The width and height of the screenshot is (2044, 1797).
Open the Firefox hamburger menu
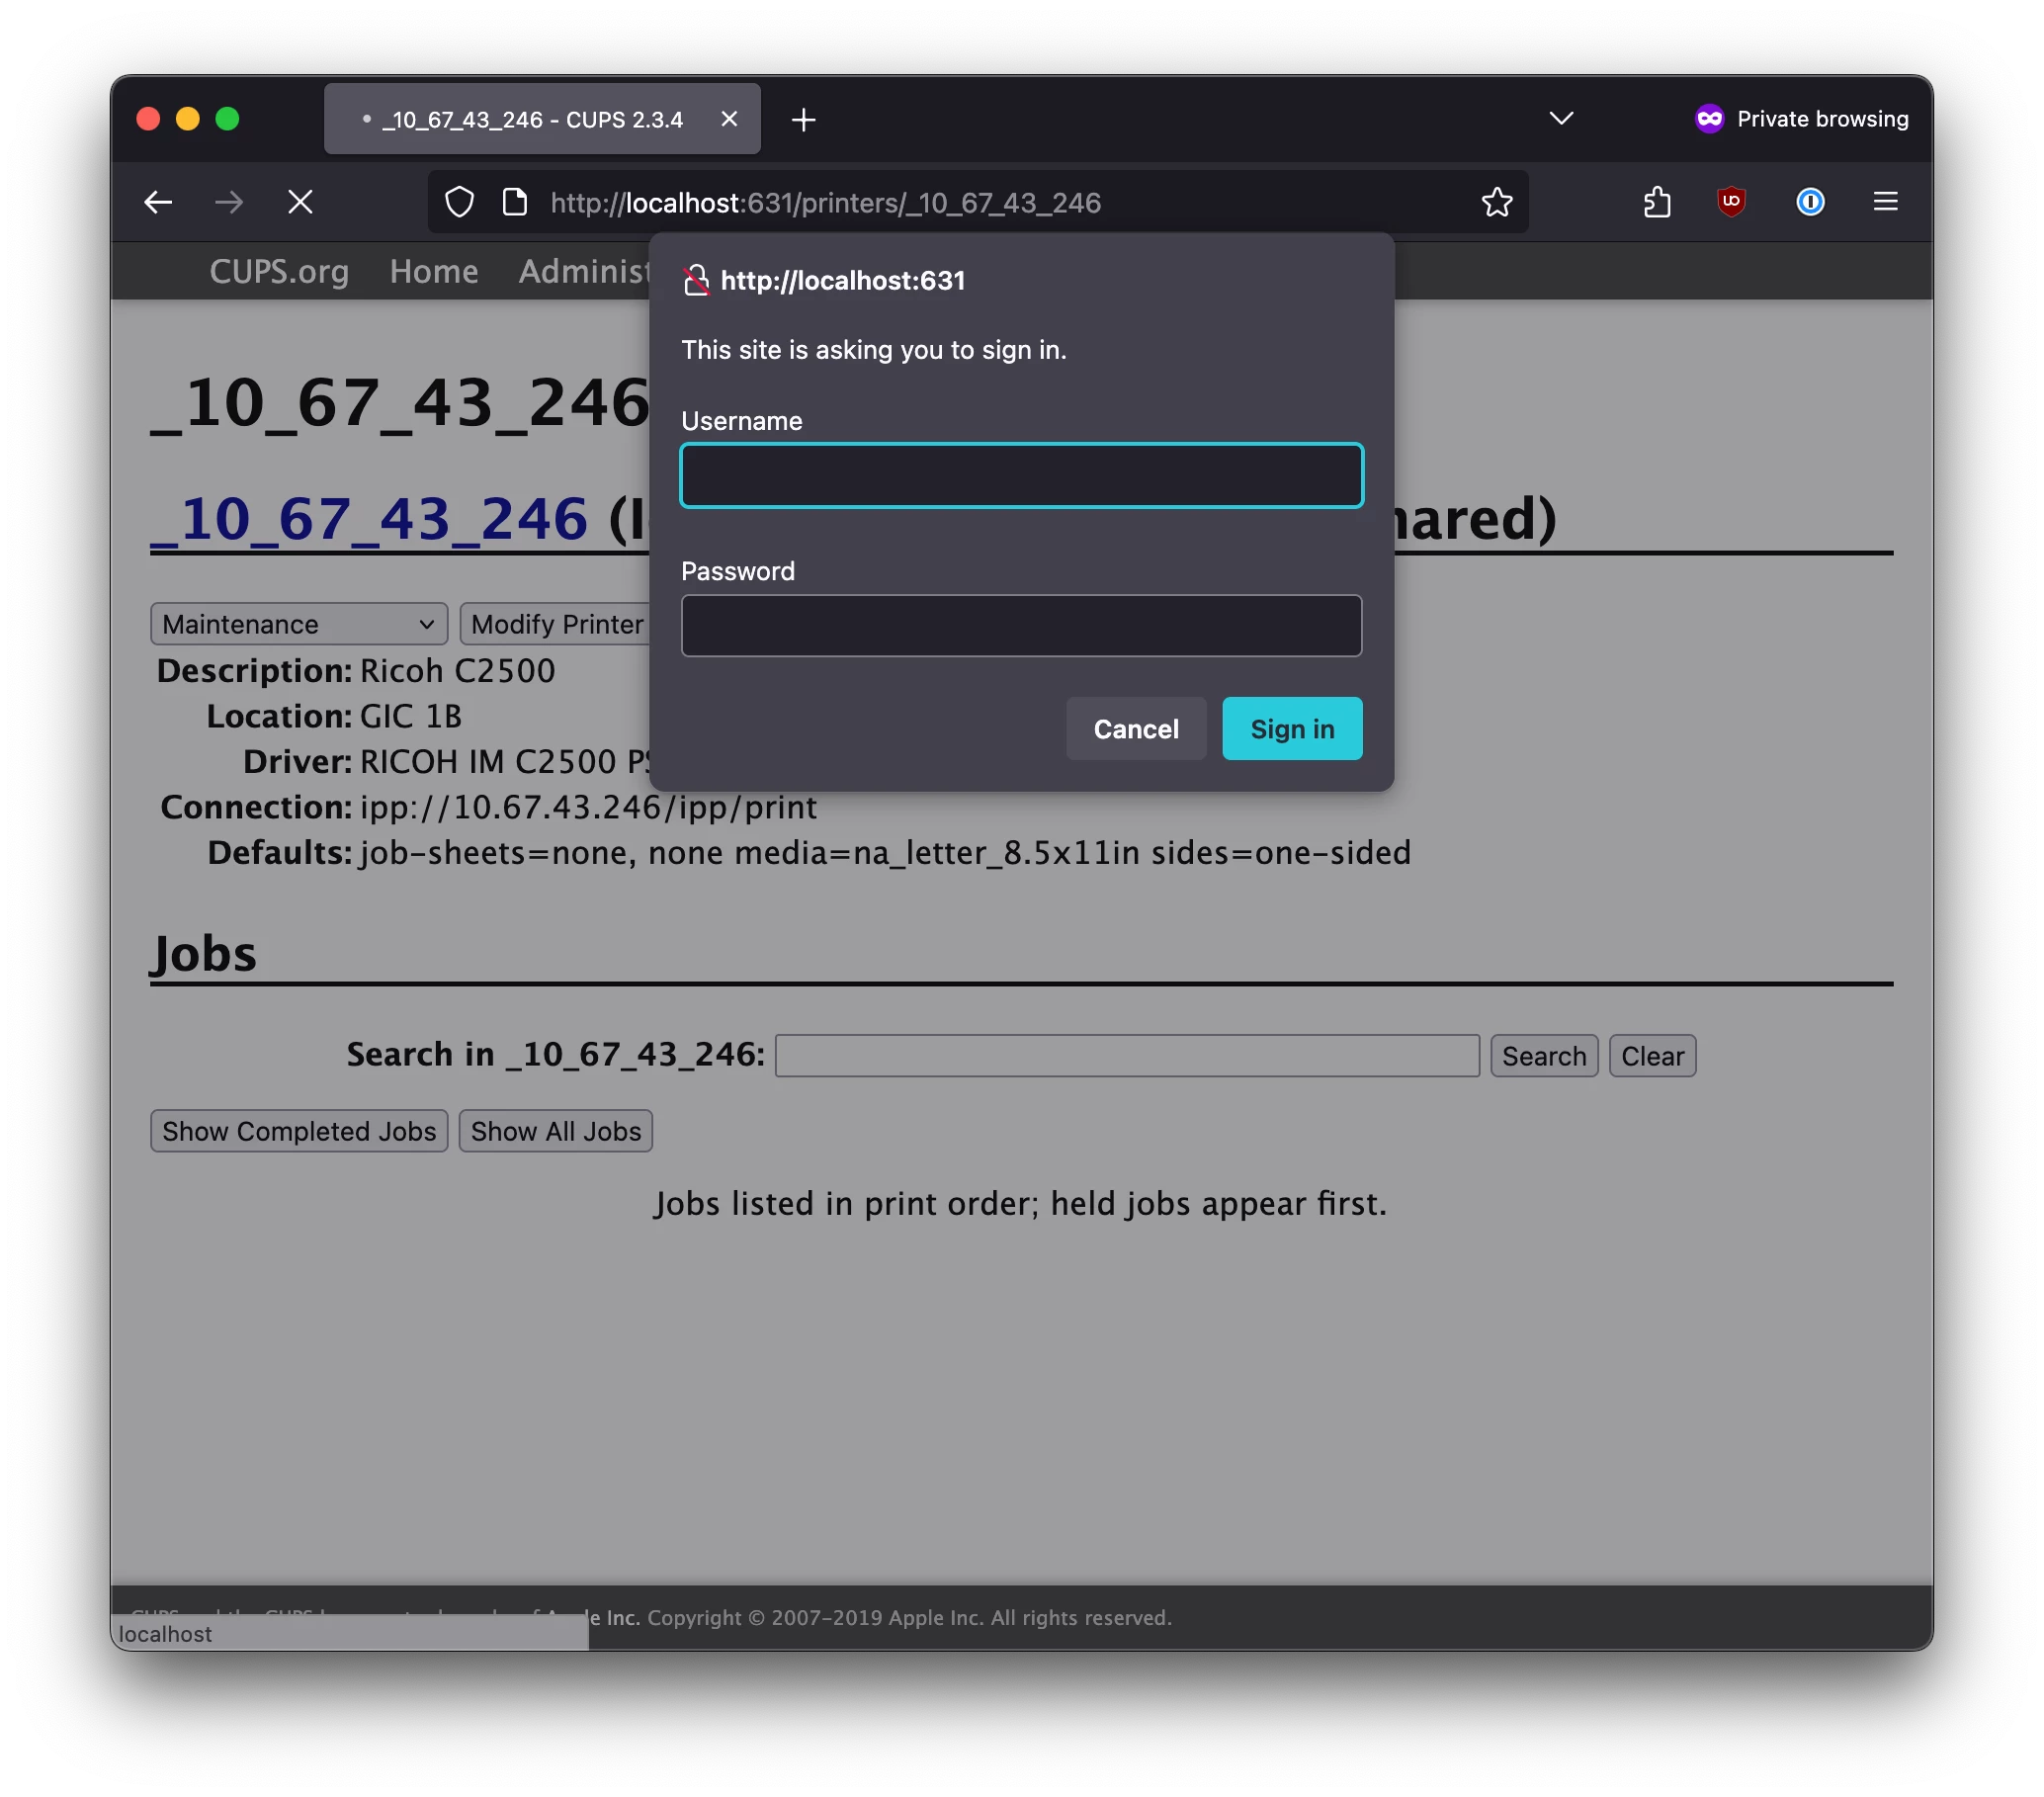click(1885, 202)
